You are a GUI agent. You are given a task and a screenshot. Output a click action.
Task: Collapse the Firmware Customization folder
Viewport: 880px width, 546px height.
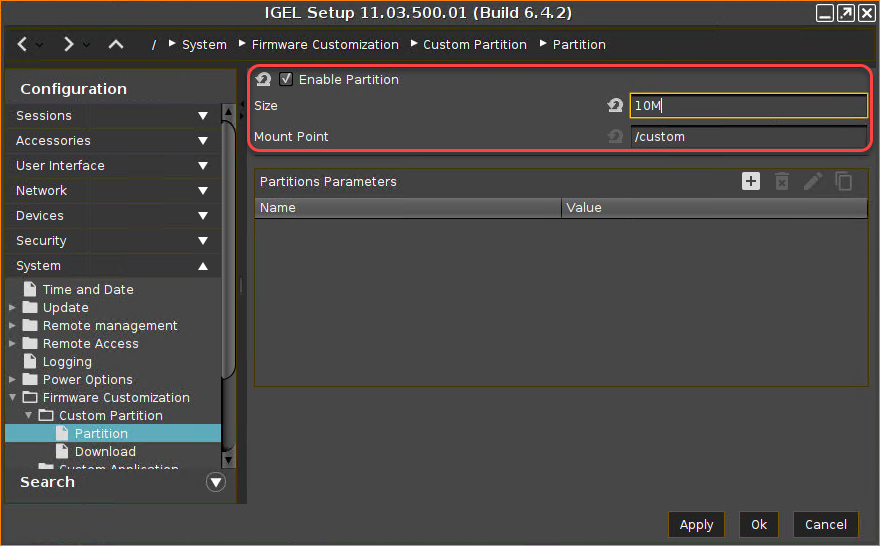click(12, 398)
